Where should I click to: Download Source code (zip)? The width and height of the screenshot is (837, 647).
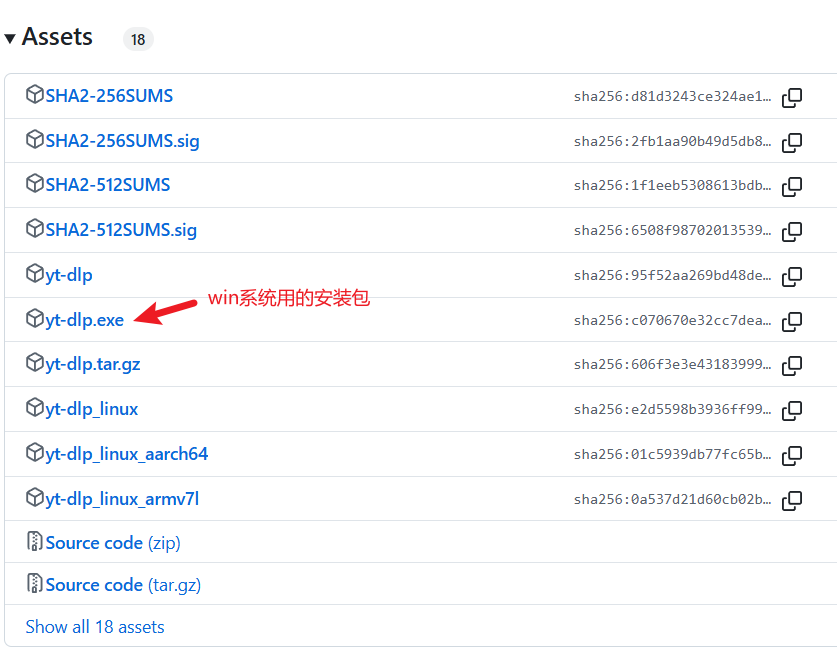(113, 543)
